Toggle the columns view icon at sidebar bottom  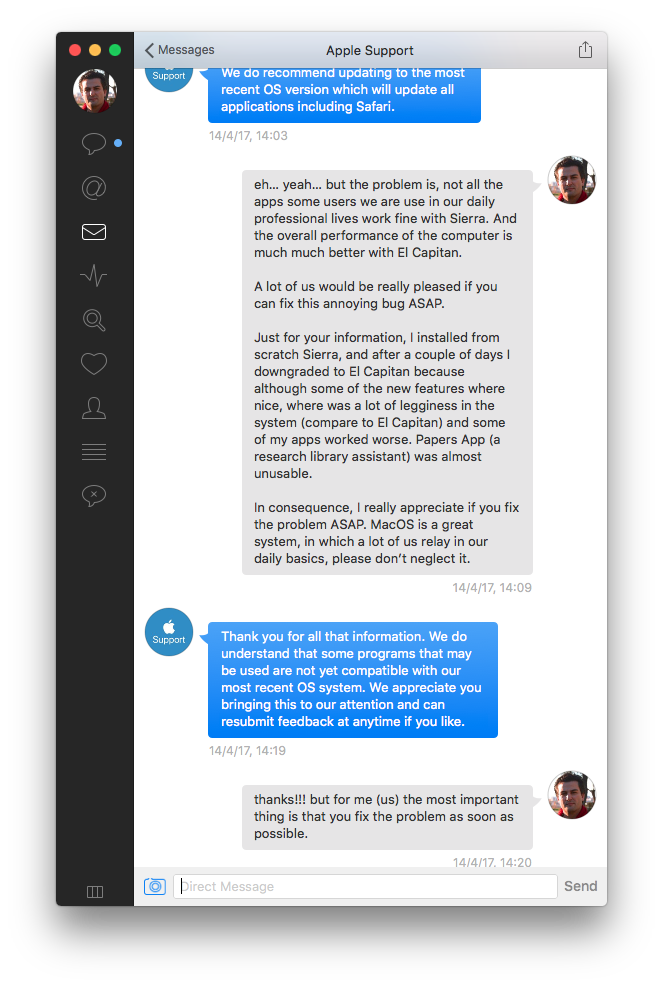tap(95, 892)
